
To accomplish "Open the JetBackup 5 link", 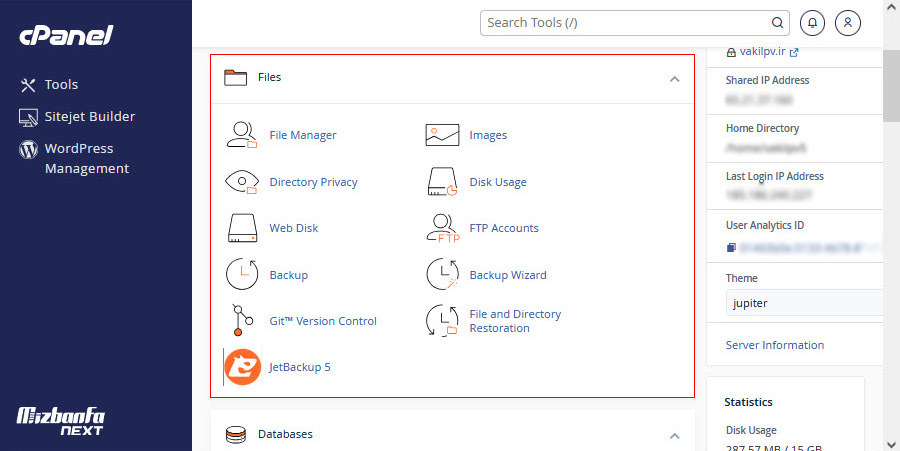I will 300,367.
